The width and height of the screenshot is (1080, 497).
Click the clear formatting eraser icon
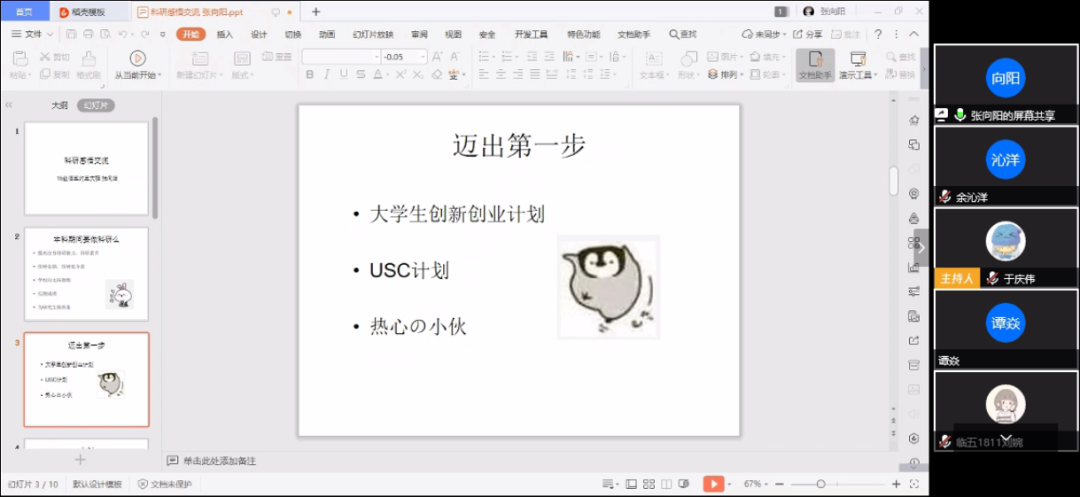(x=437, y=74)
